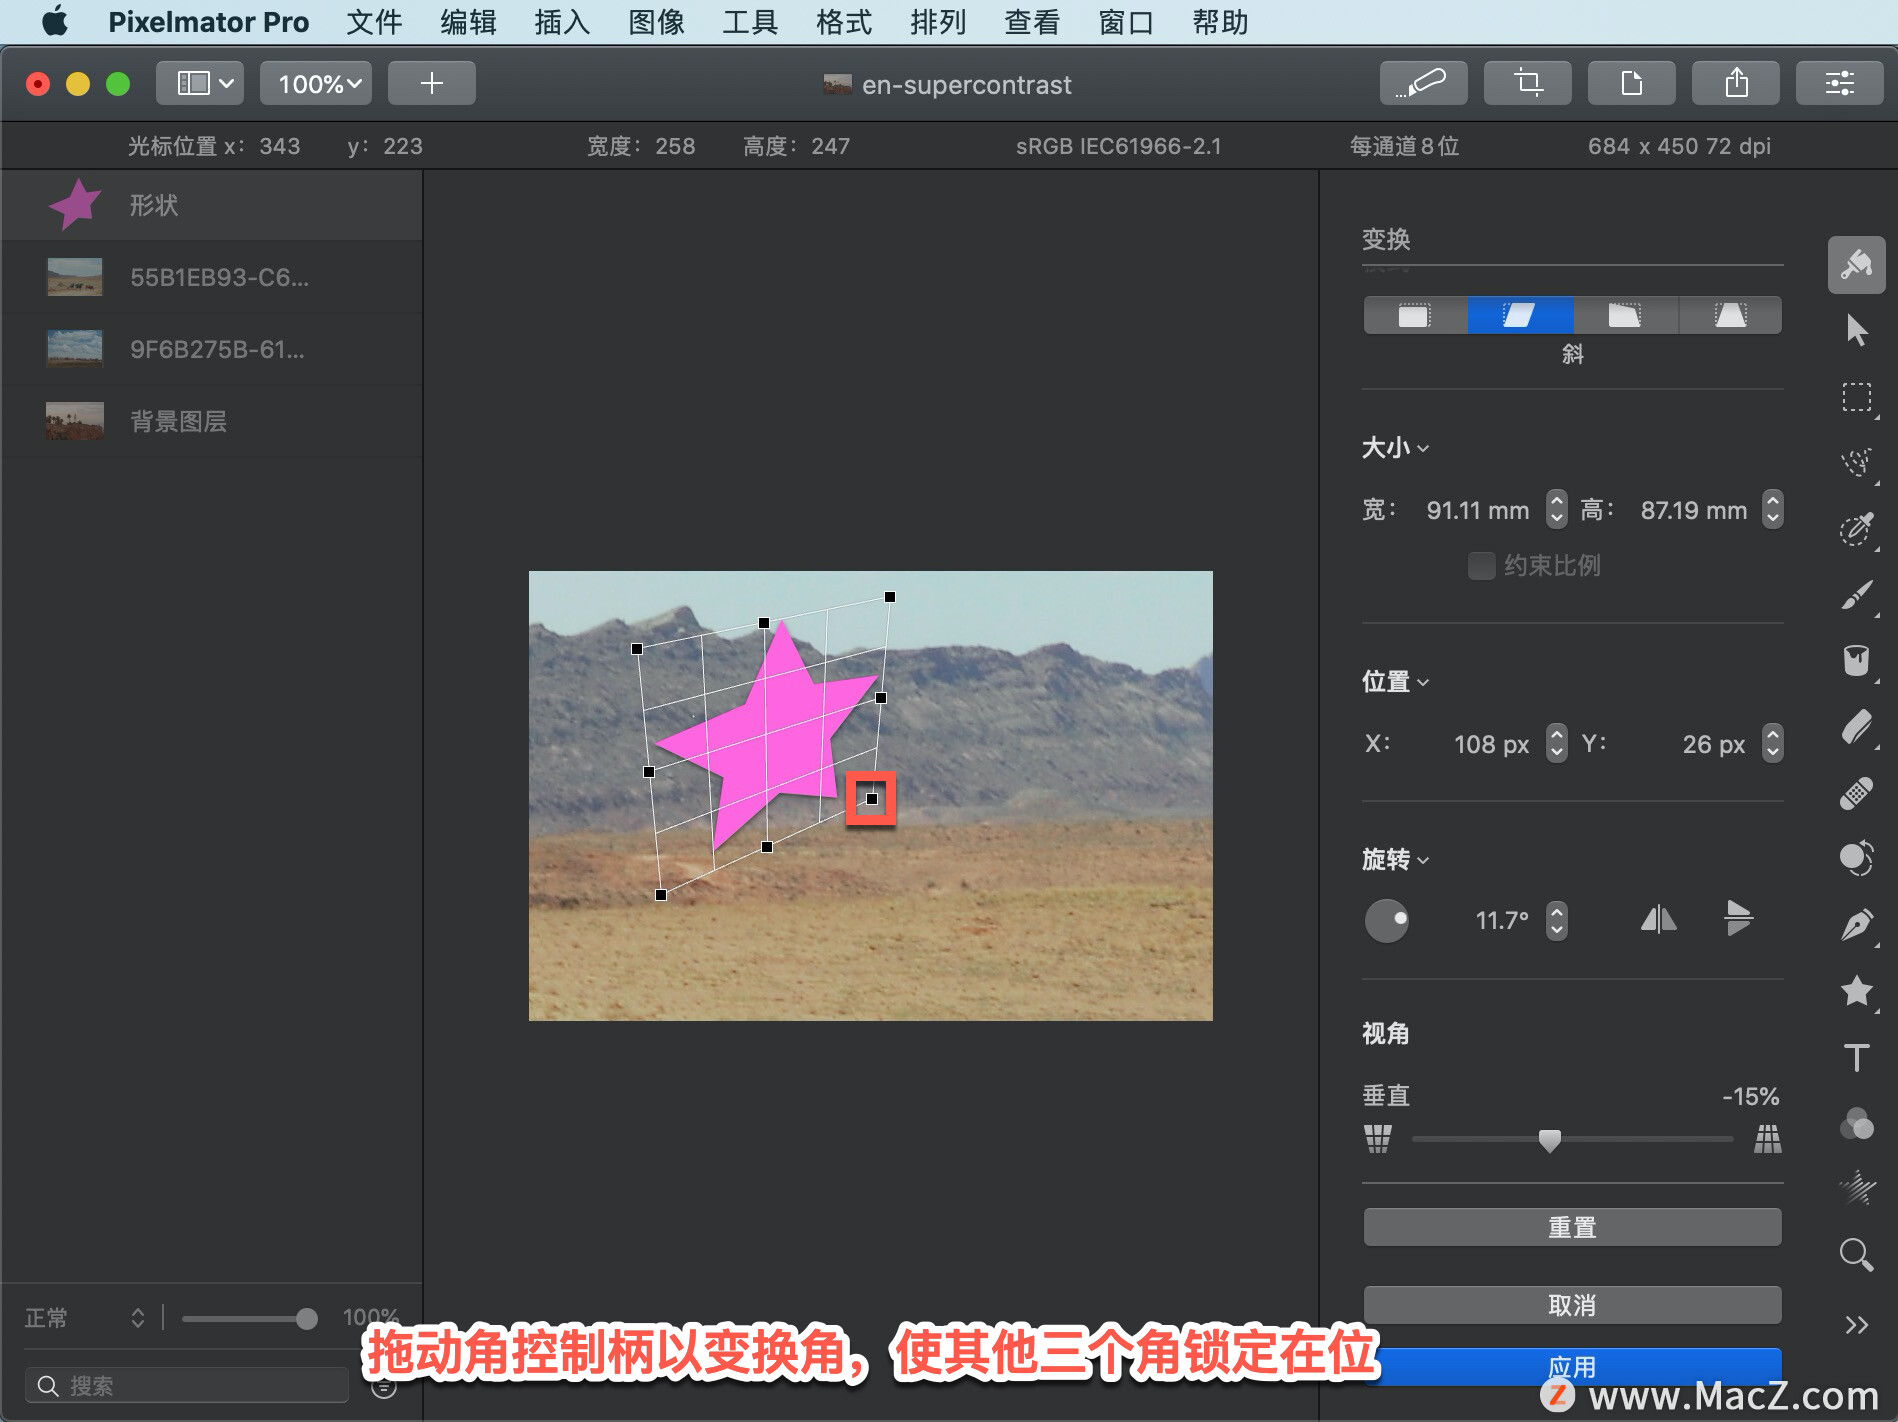Open the 插入 menu
1898x1422 pixels.
(562, 22)
